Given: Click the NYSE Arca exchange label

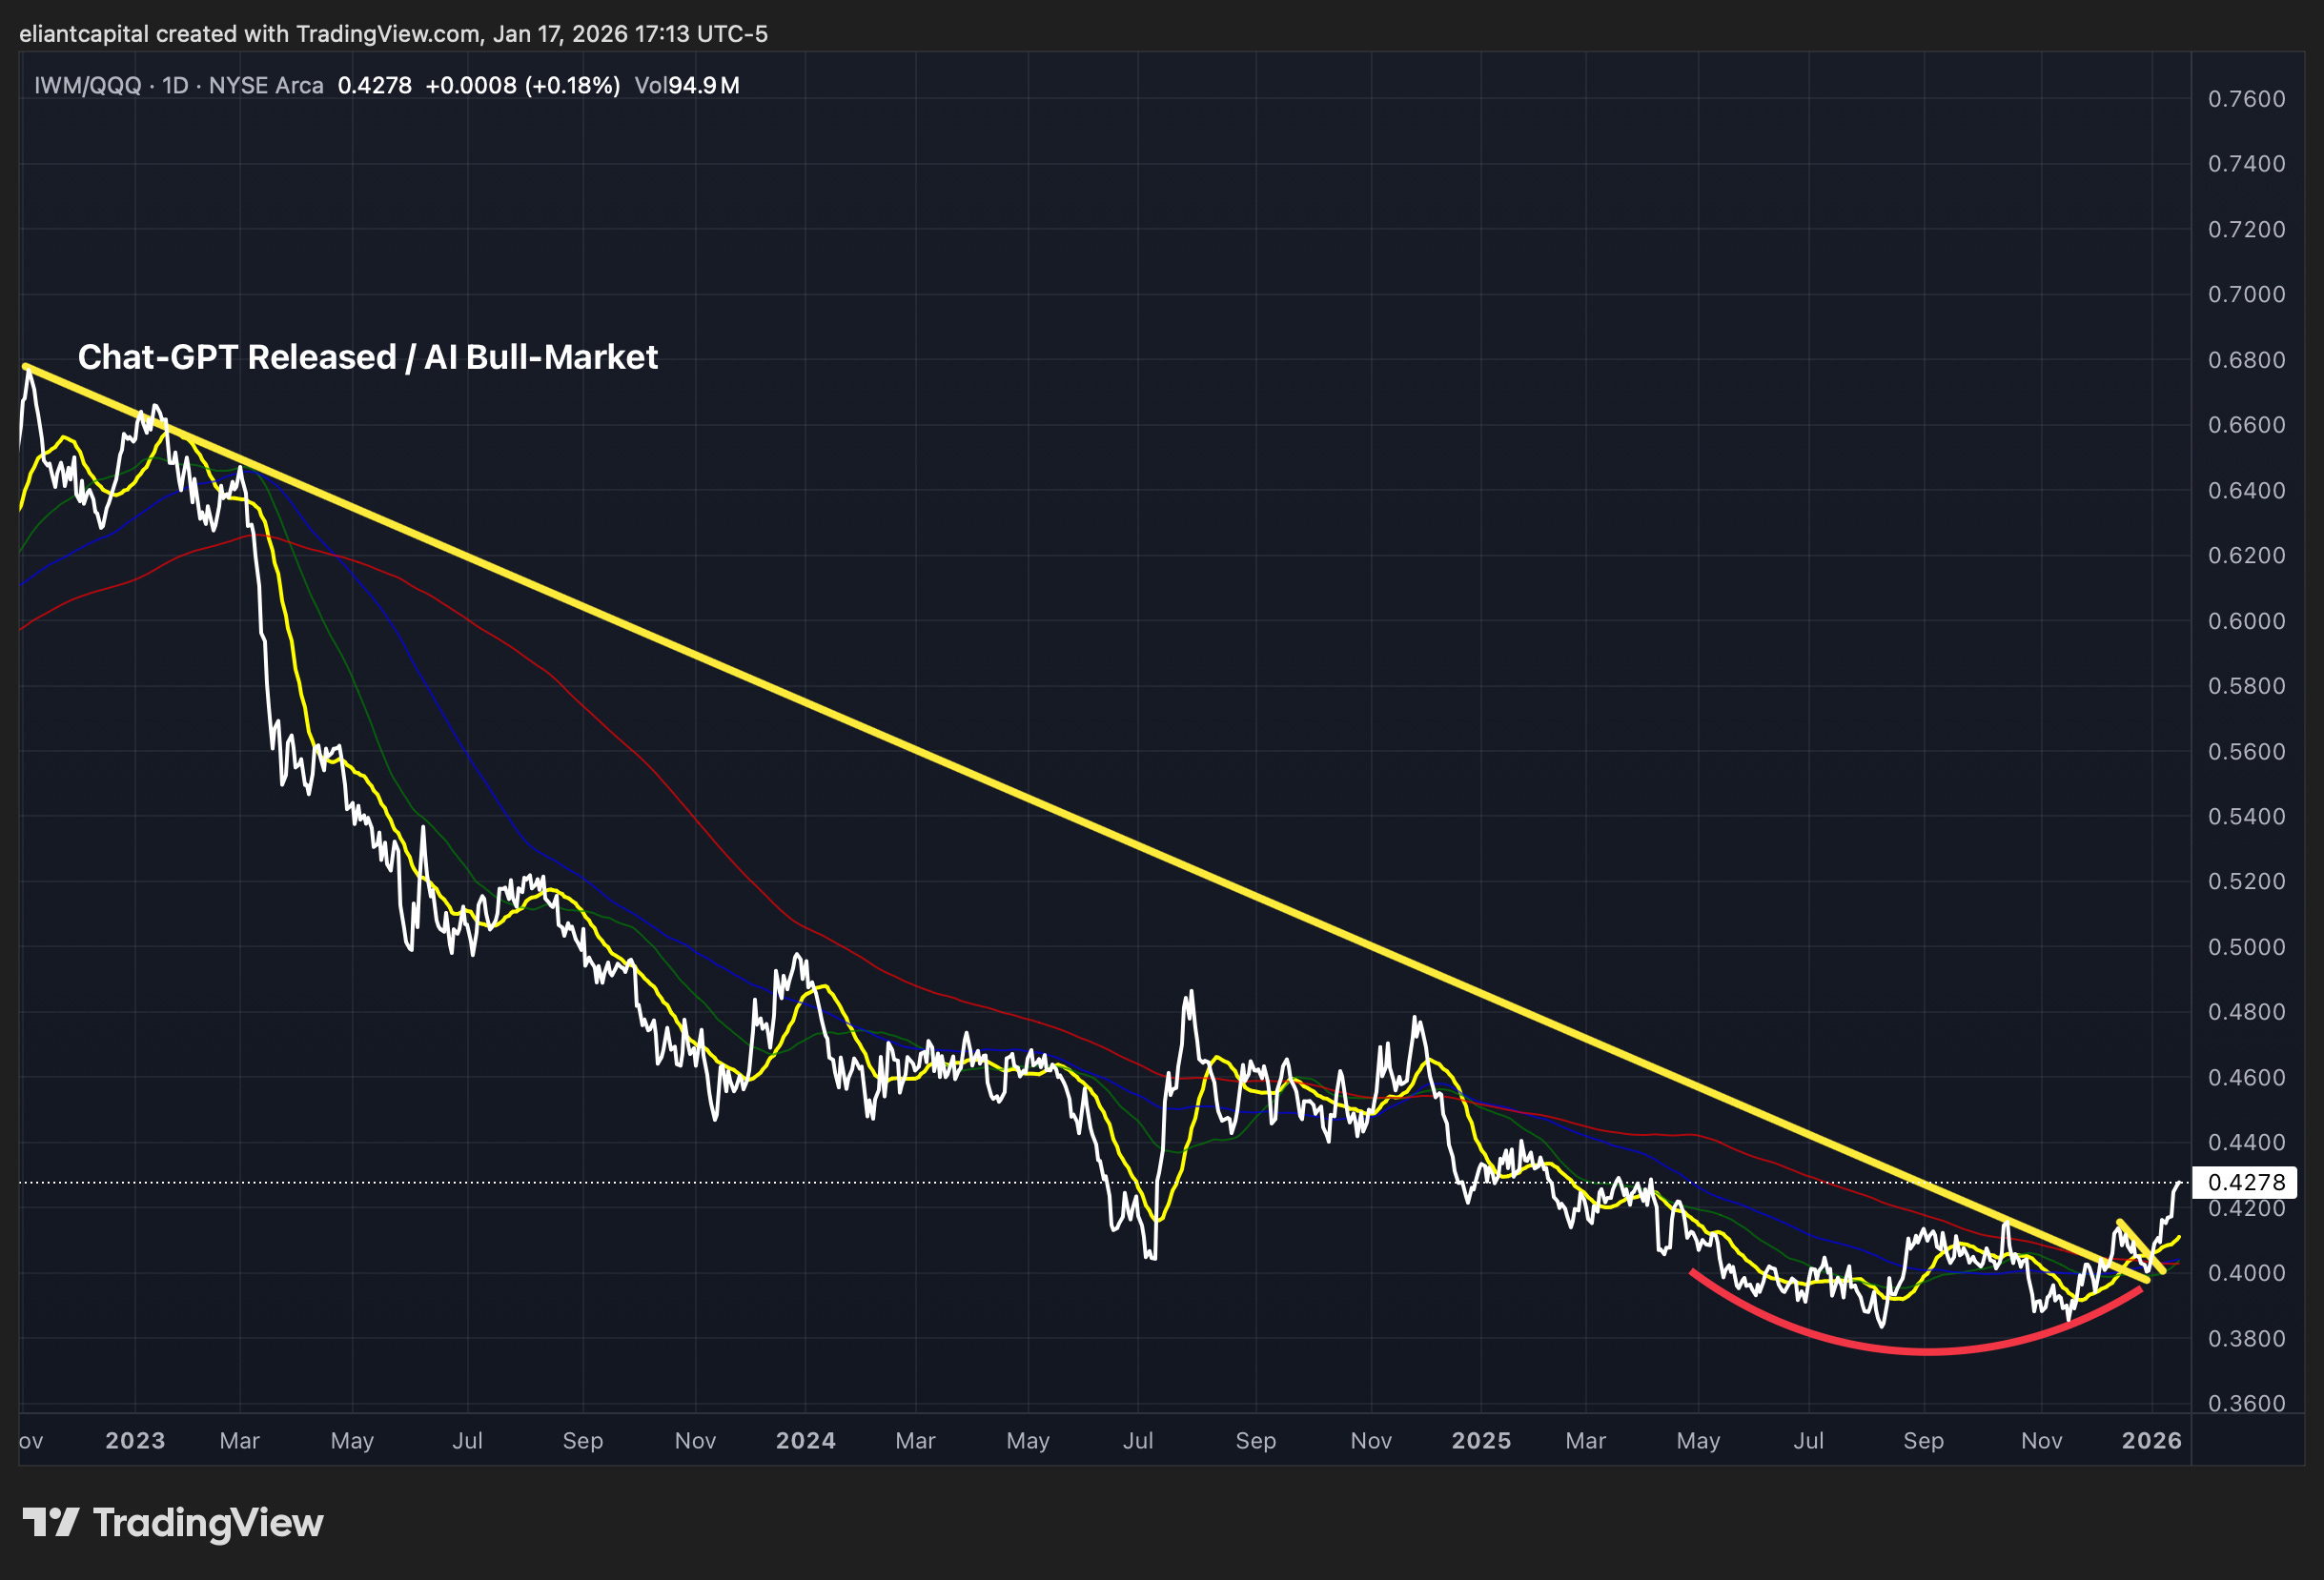Looking at the screenshot, I should pyautogui.click(x=266, y=86).
